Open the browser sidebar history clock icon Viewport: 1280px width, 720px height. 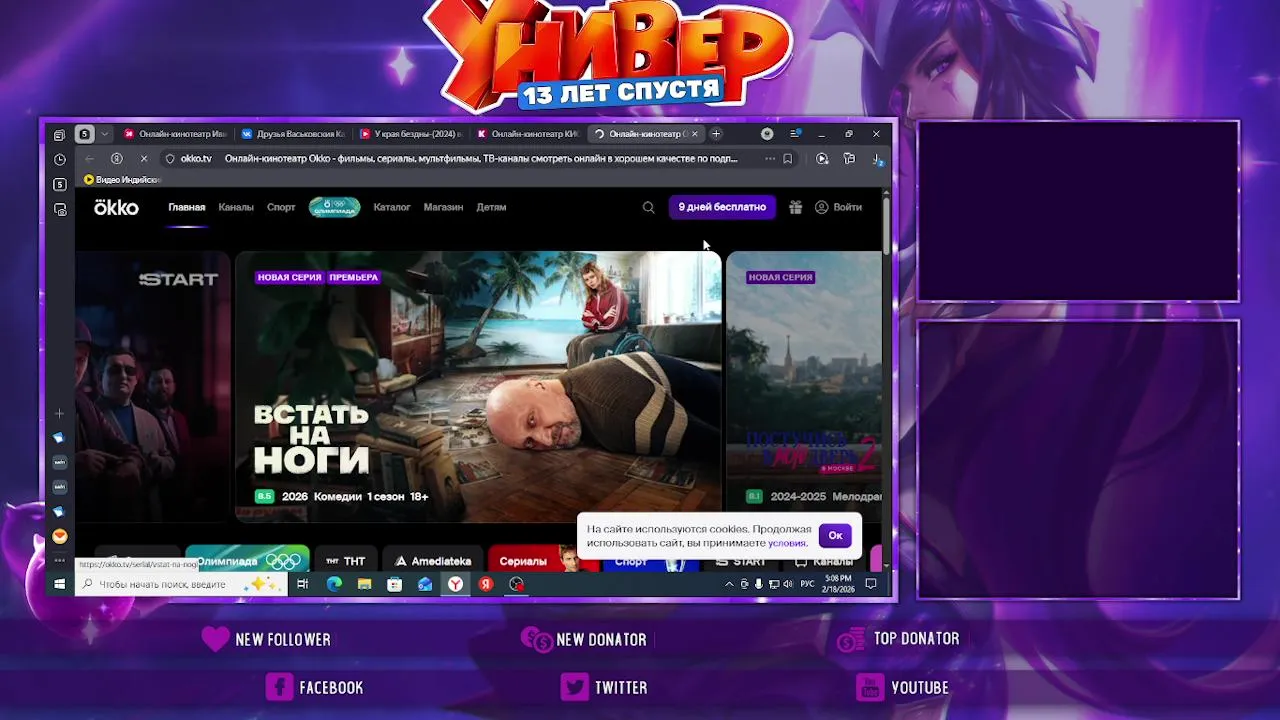coord(60,159)
